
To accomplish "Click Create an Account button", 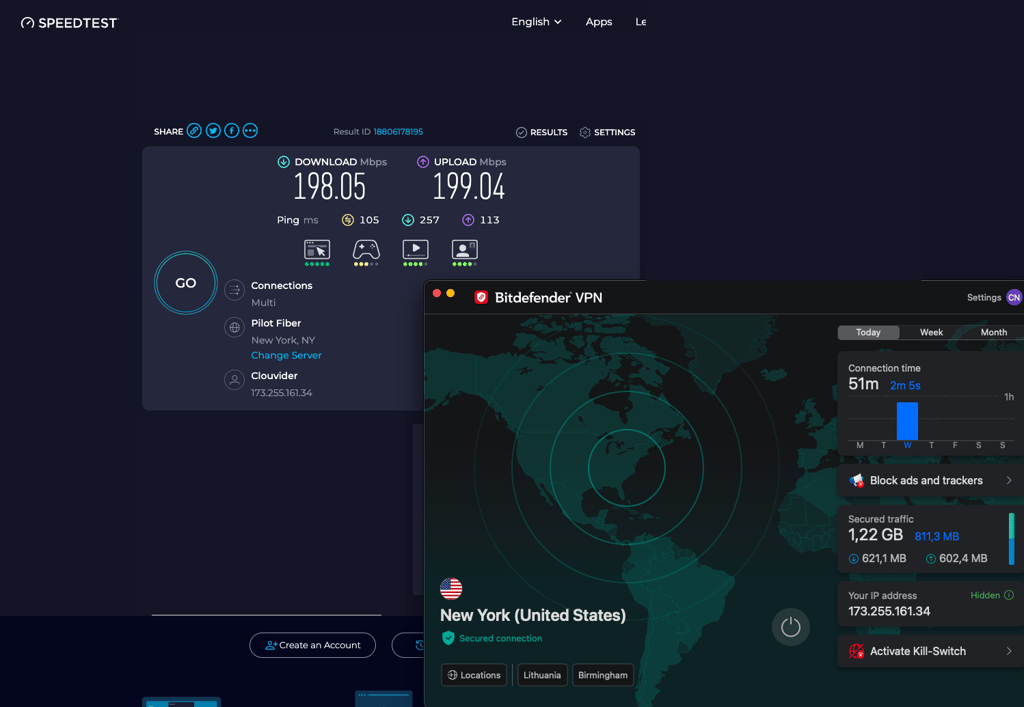I will point(313,645).
